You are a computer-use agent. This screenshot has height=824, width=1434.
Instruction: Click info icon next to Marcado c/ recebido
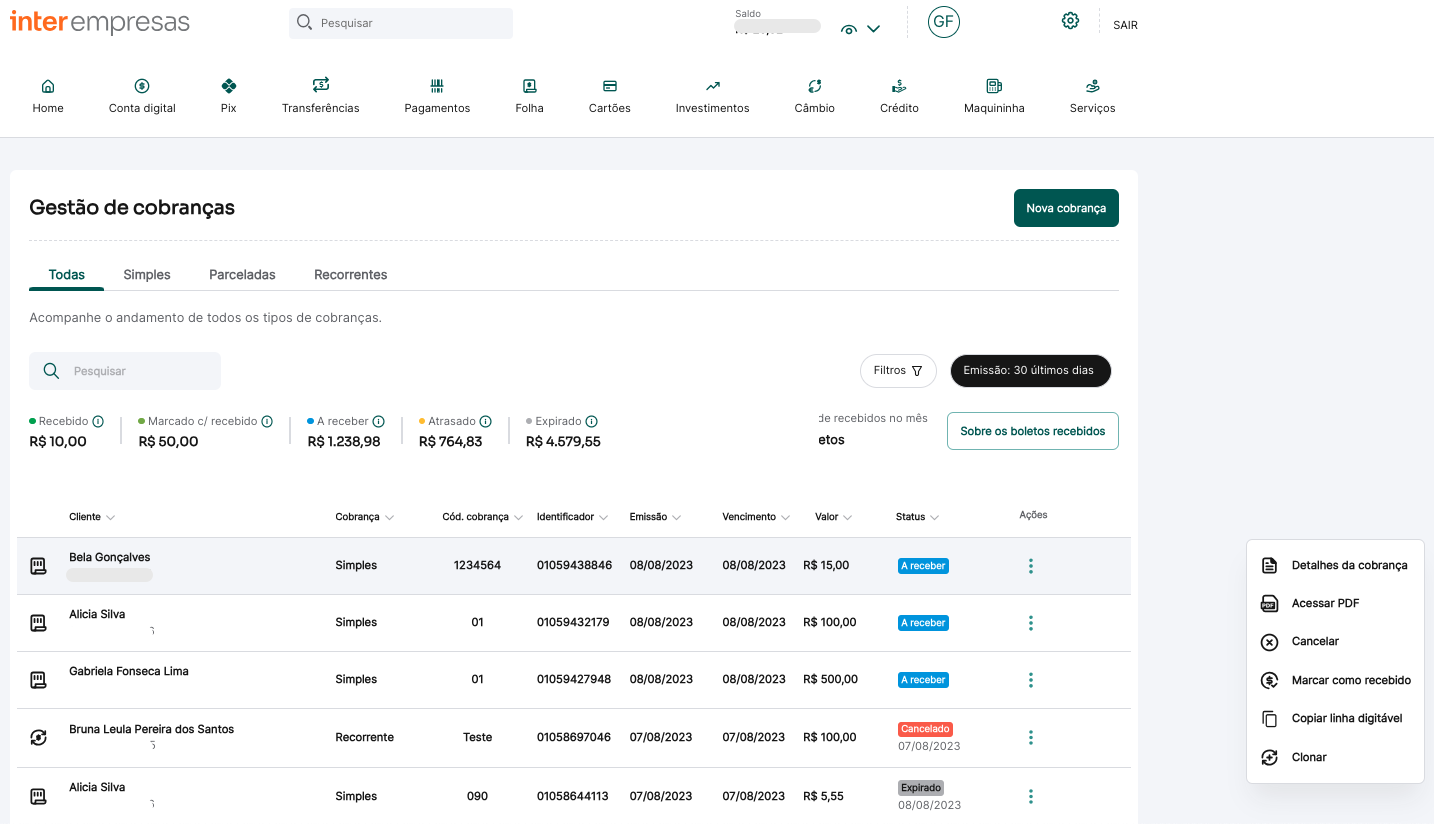click(267, 421)
